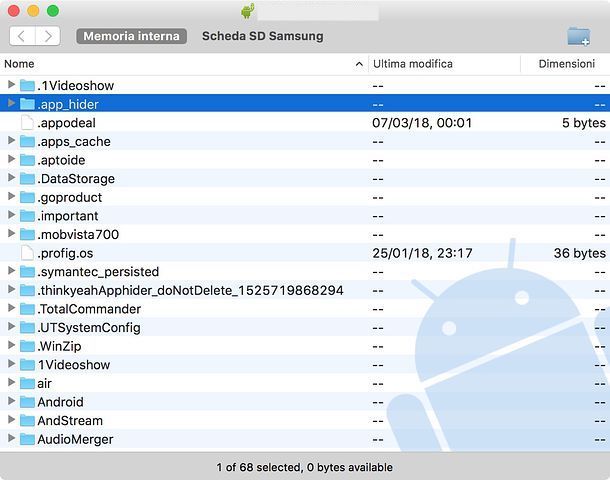Click the .profig.os file icon
The width and height of the screenshot is (610, 480).
27,253
